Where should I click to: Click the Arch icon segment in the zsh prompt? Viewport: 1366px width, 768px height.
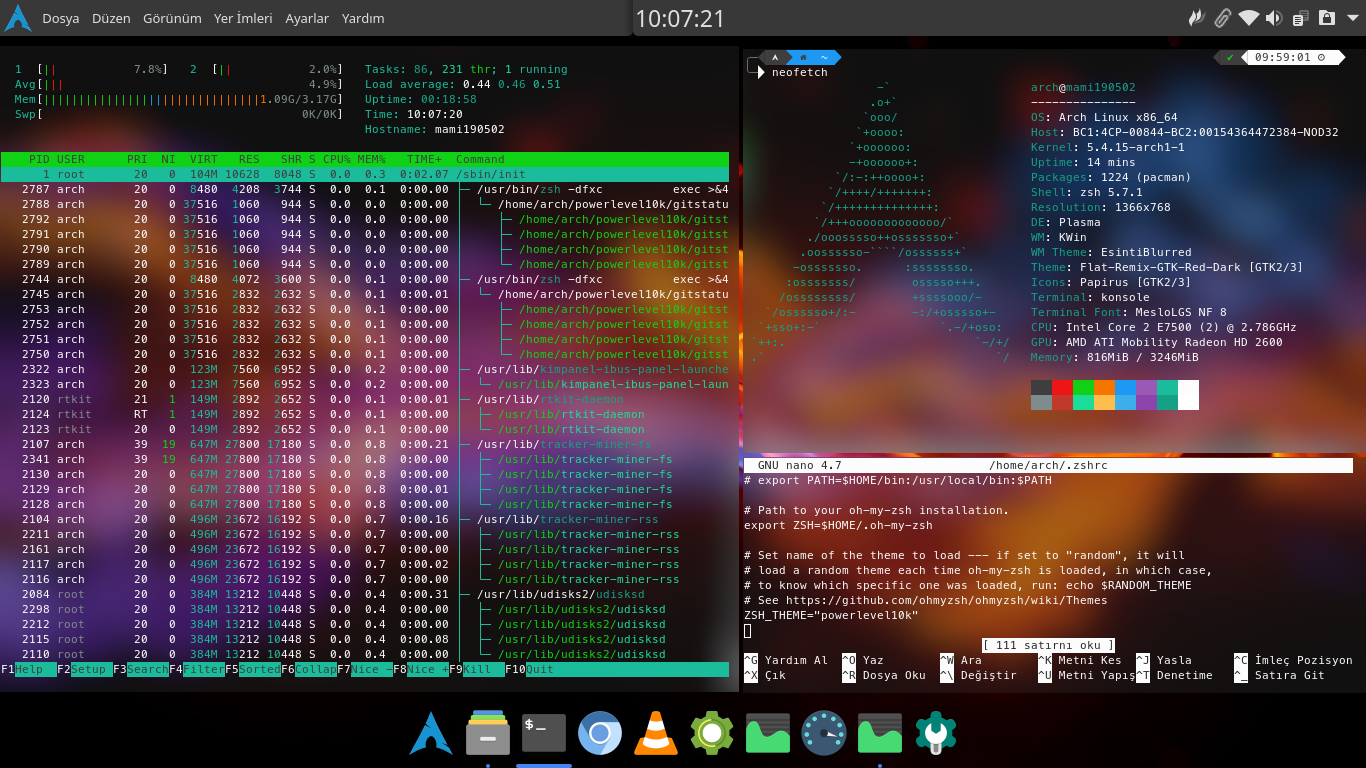tap(773, 57)
